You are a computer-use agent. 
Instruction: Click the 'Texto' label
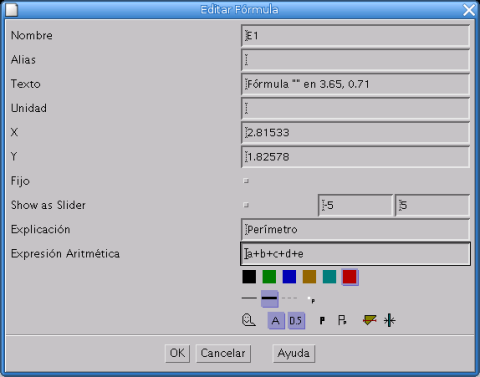point(26,84)
